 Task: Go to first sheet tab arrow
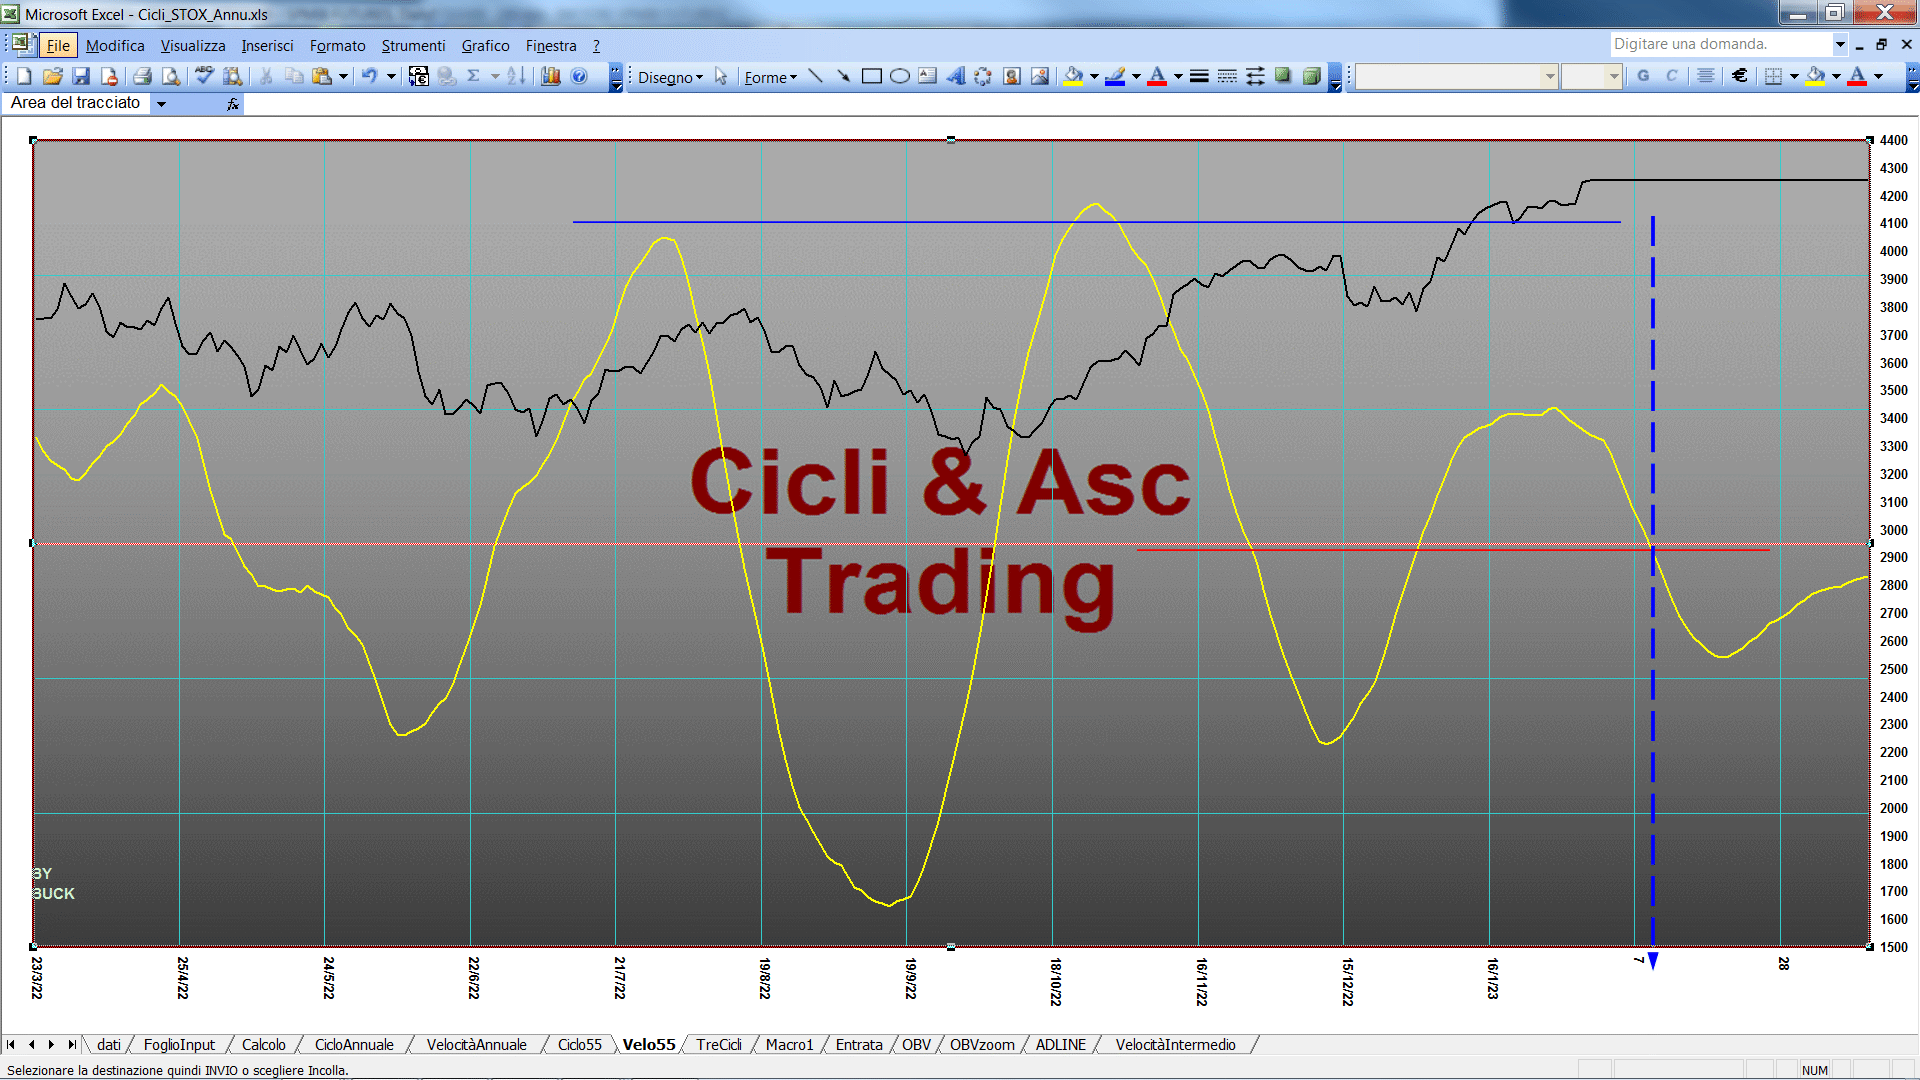[11, 1045]
